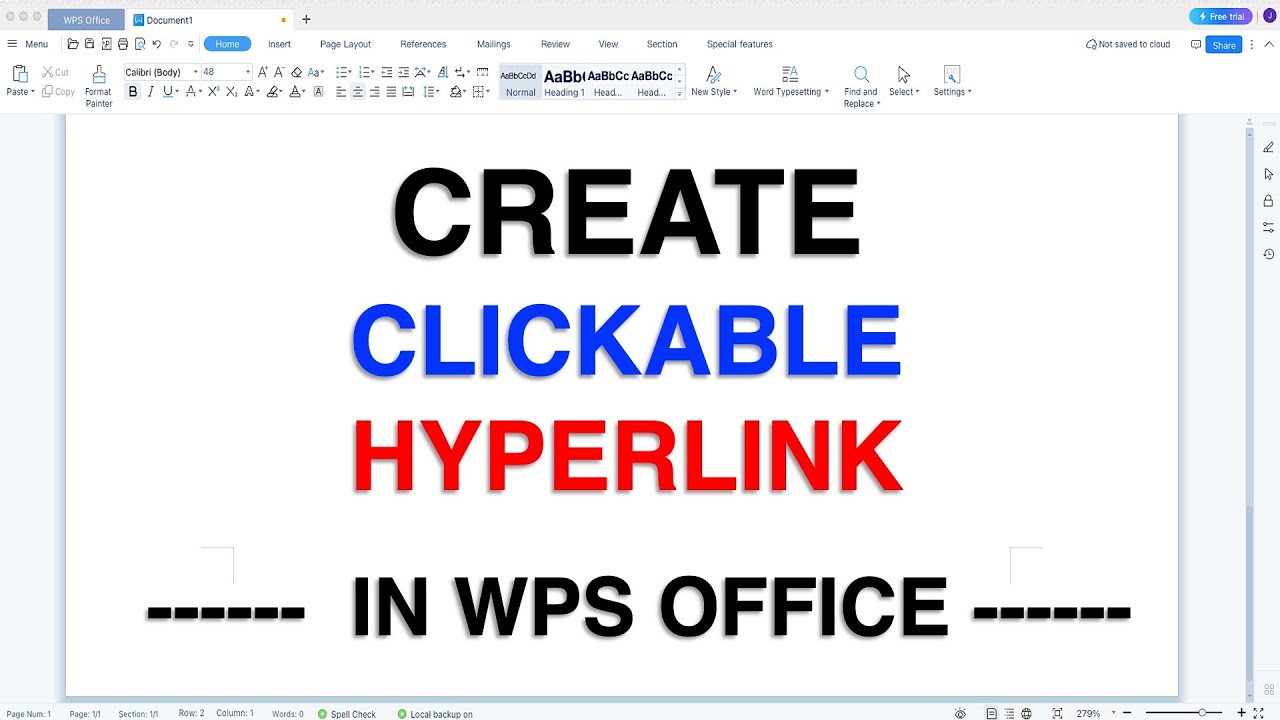This screenshot has height=720, width=1280.
Task: Open the References tab
Action: pos(423,44)
